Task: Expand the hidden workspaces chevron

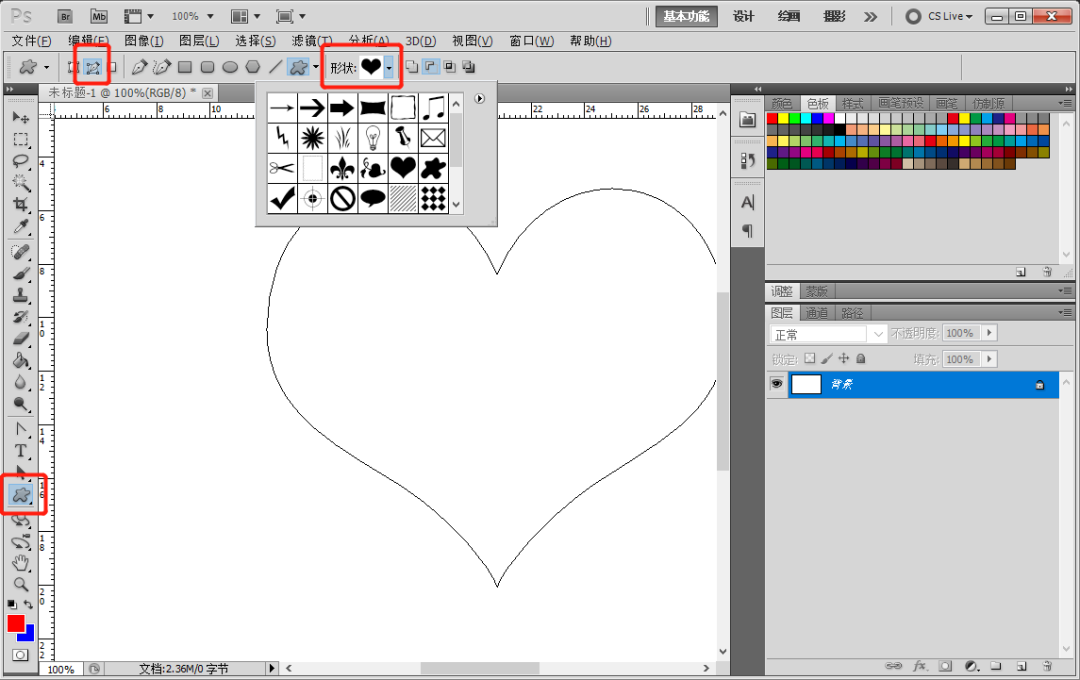Action: [x=871, y=17]
